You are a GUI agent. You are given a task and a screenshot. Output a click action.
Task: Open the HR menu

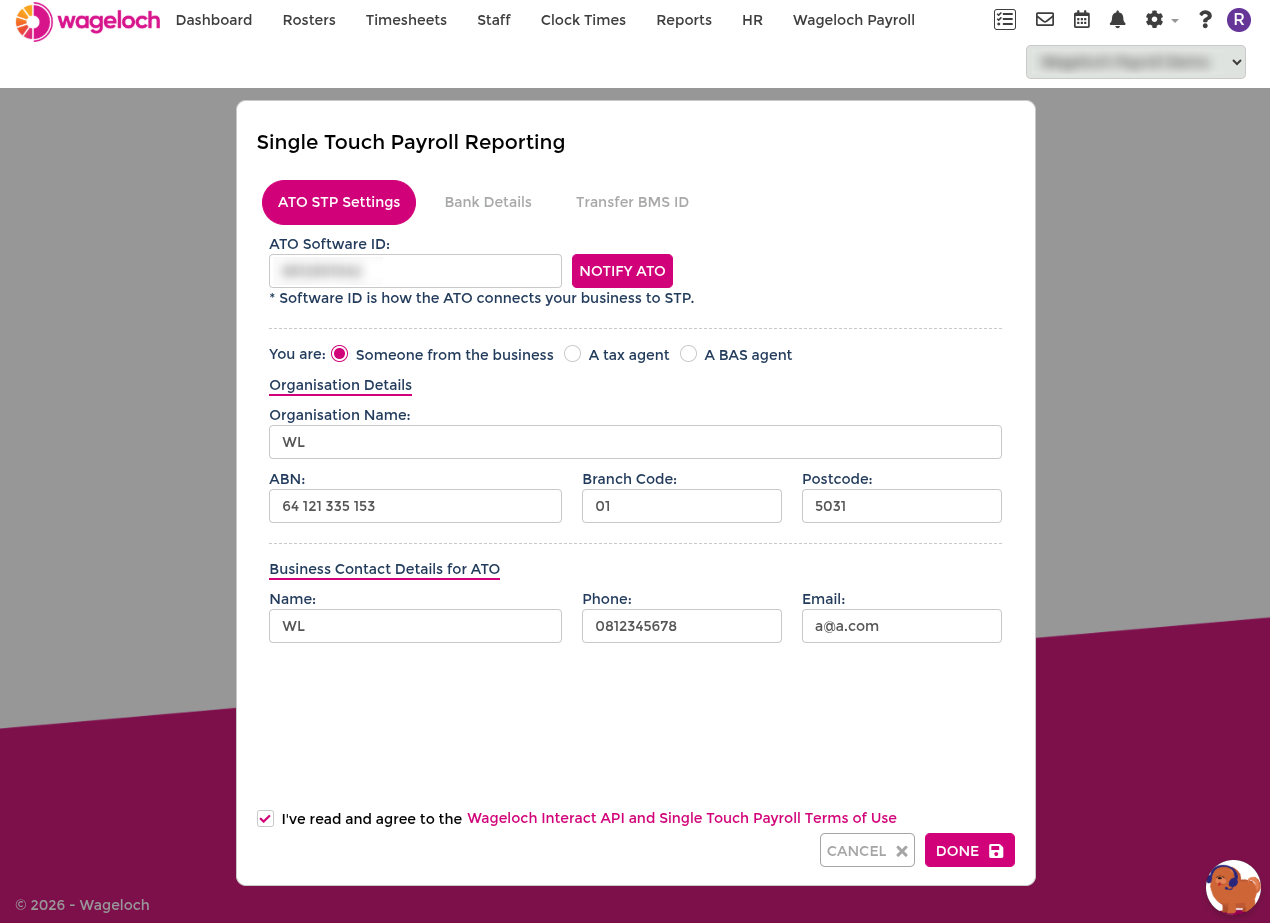752,20
